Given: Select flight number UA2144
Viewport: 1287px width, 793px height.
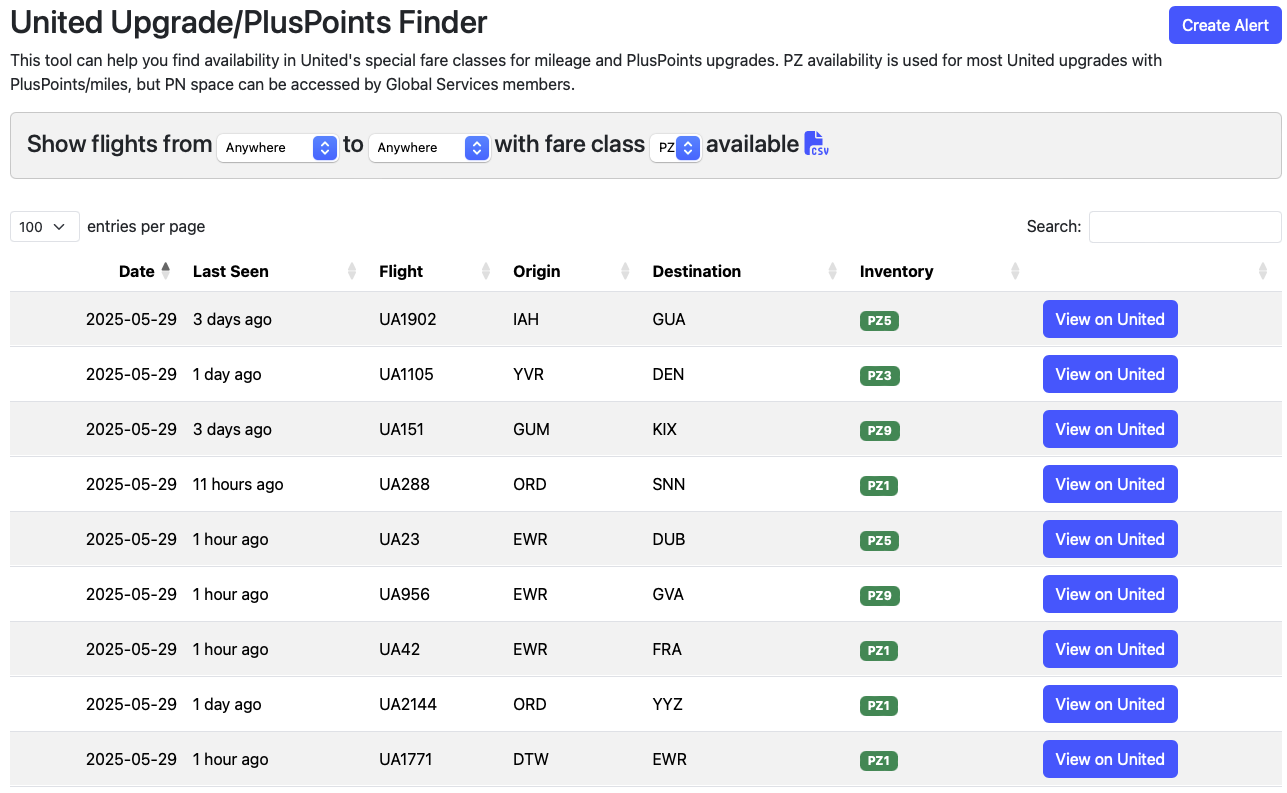Looking at the screenshot, I should (x=408, y=704).
